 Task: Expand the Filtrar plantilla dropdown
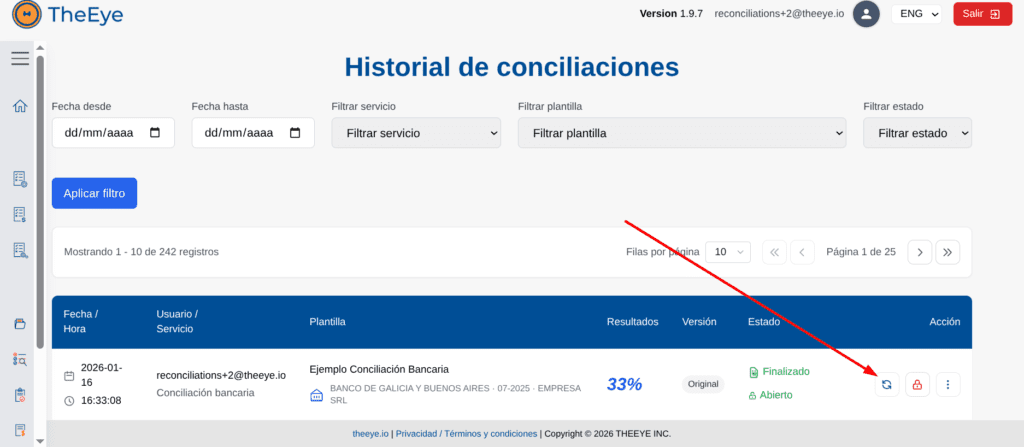click(x=681, y=133)
